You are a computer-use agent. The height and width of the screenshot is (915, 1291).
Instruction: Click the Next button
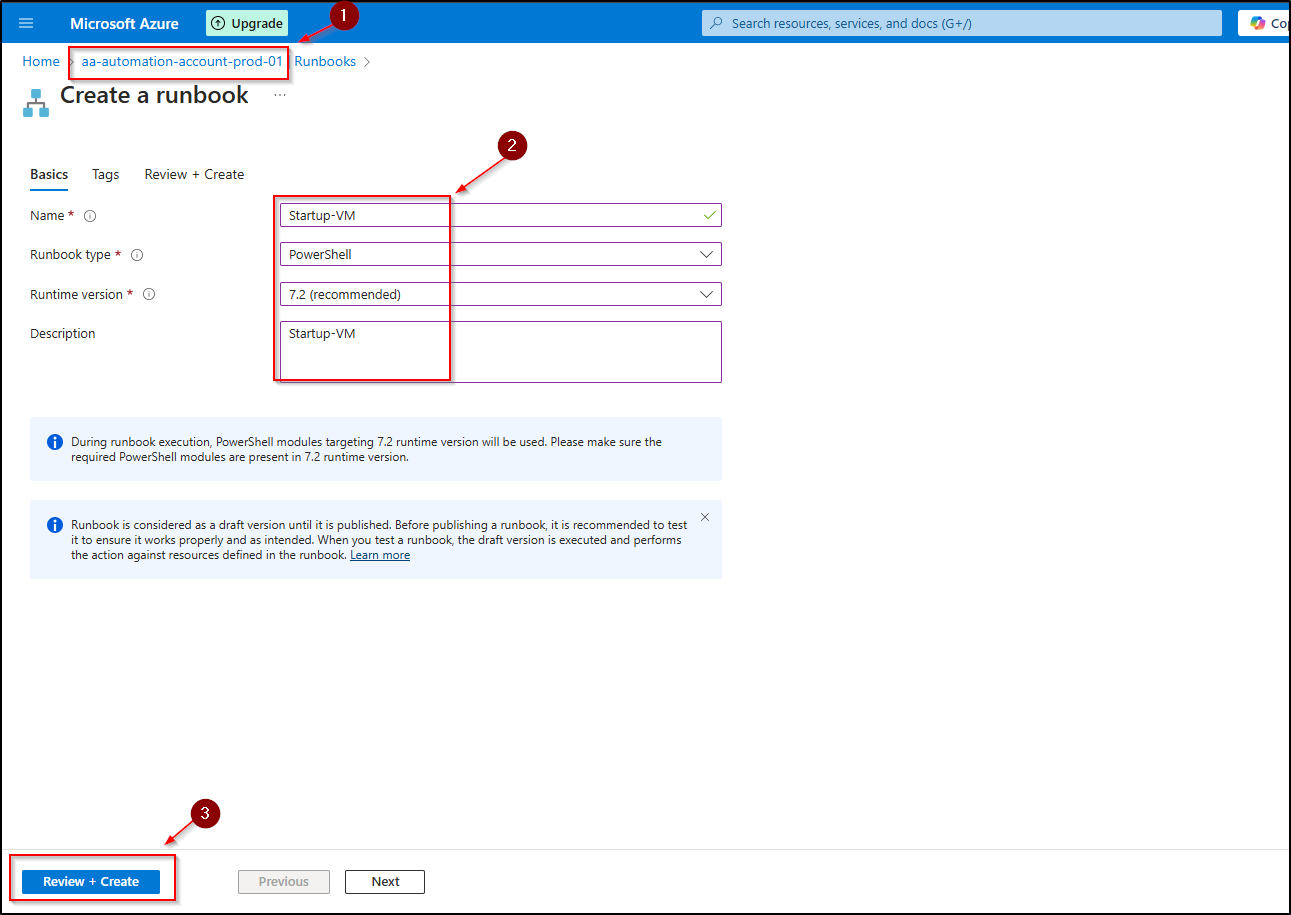[x=385, y=881]
